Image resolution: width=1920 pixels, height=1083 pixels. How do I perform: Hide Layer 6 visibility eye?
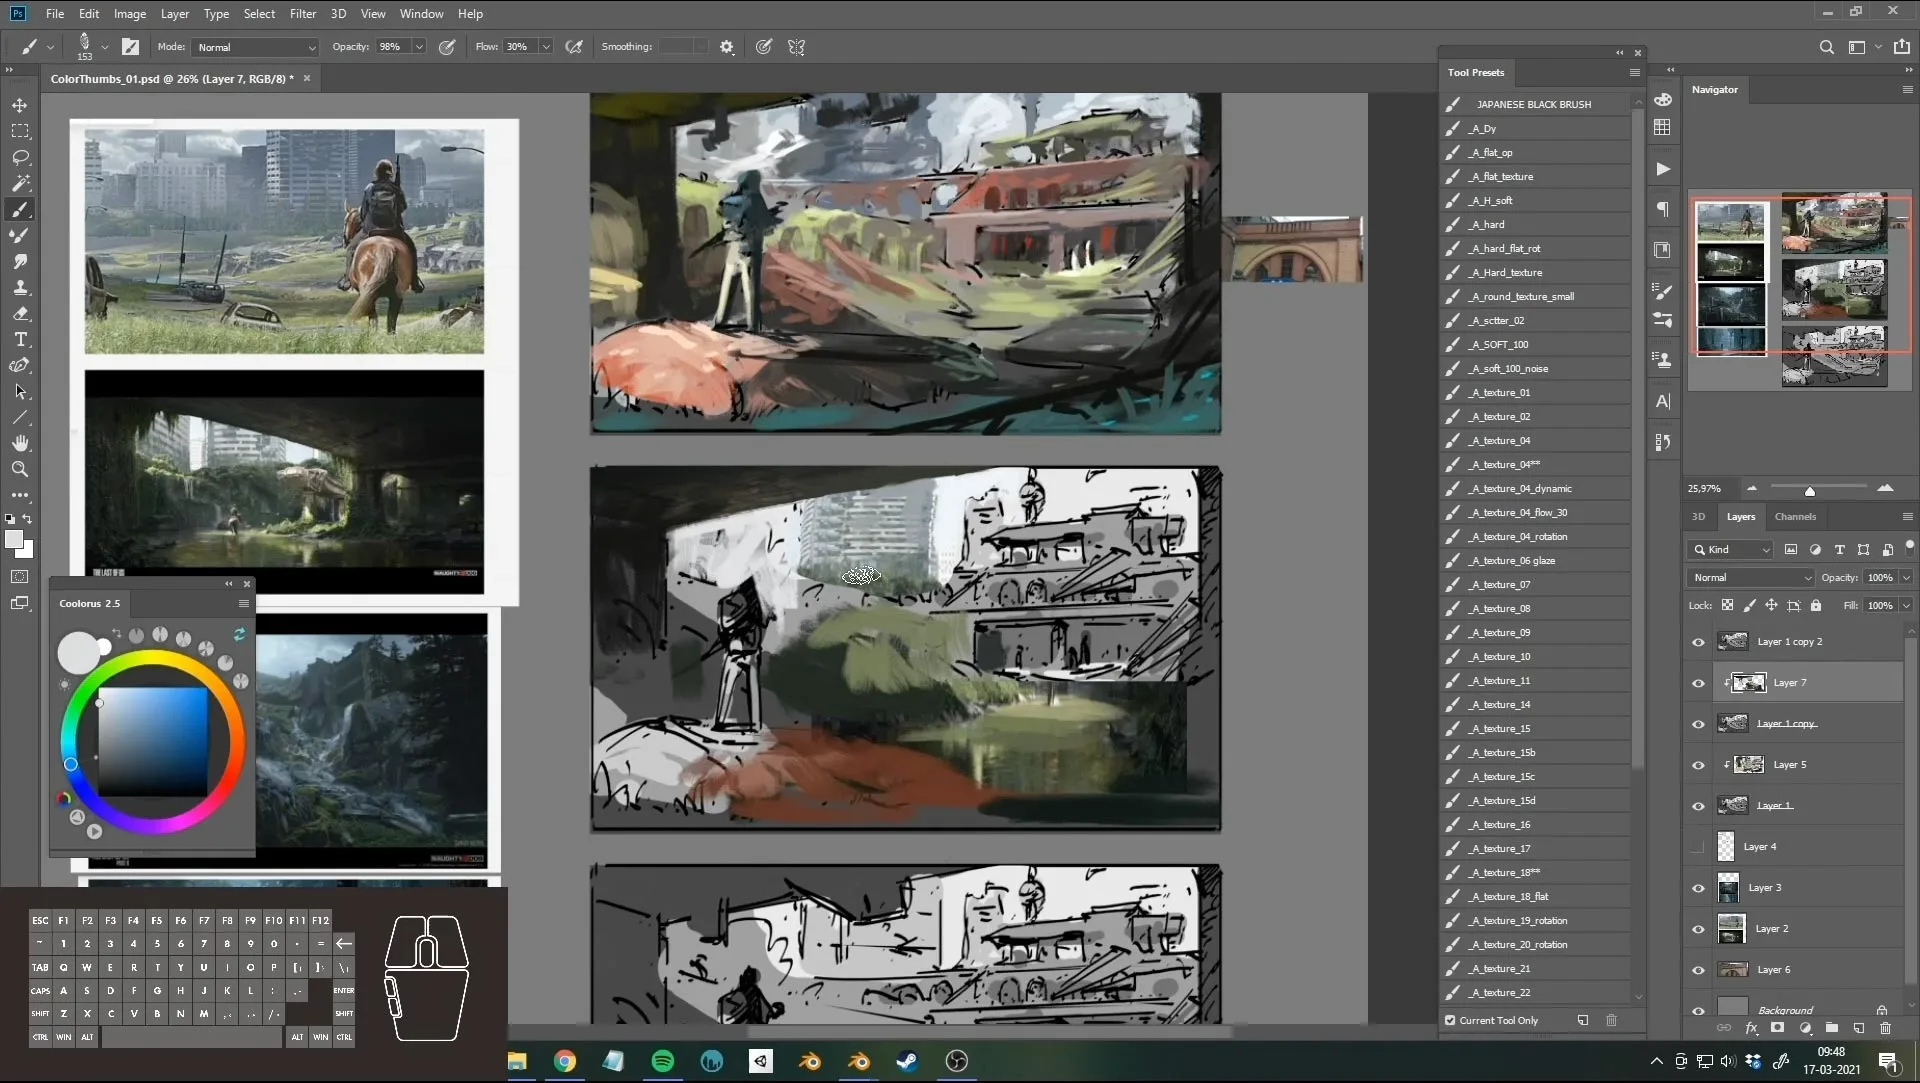(1698, 970)
